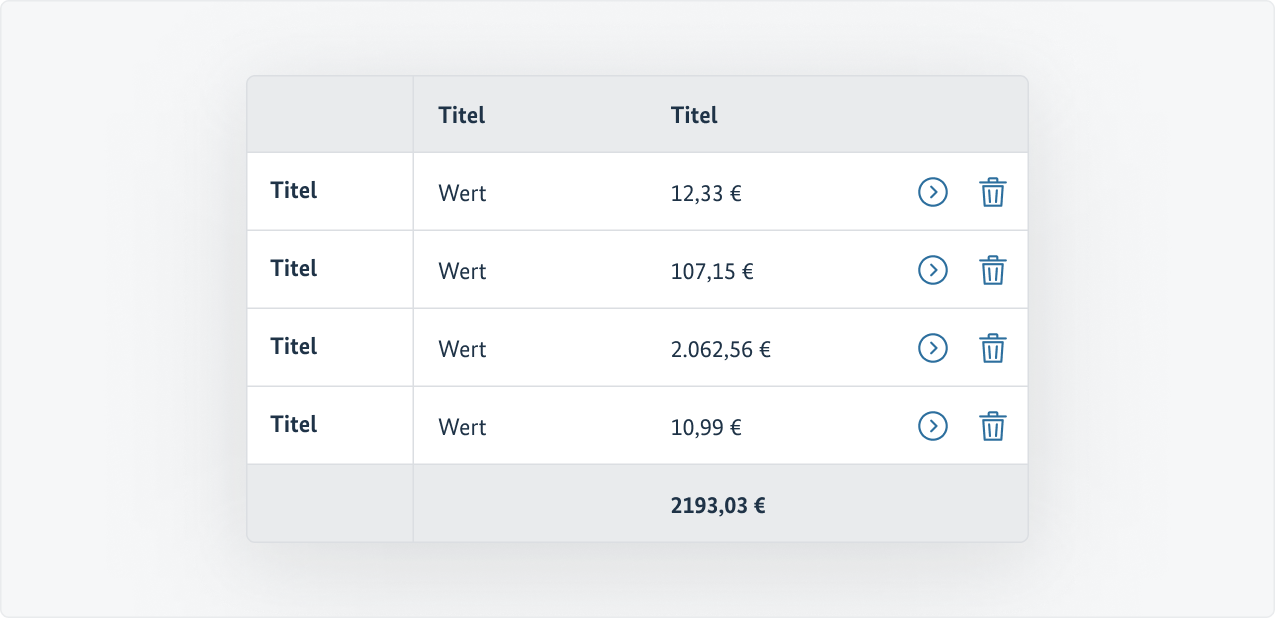Screen dimensions: 1275x618
Task: Open details arrow for the 12,33 € row
Action: coord(932,192)
